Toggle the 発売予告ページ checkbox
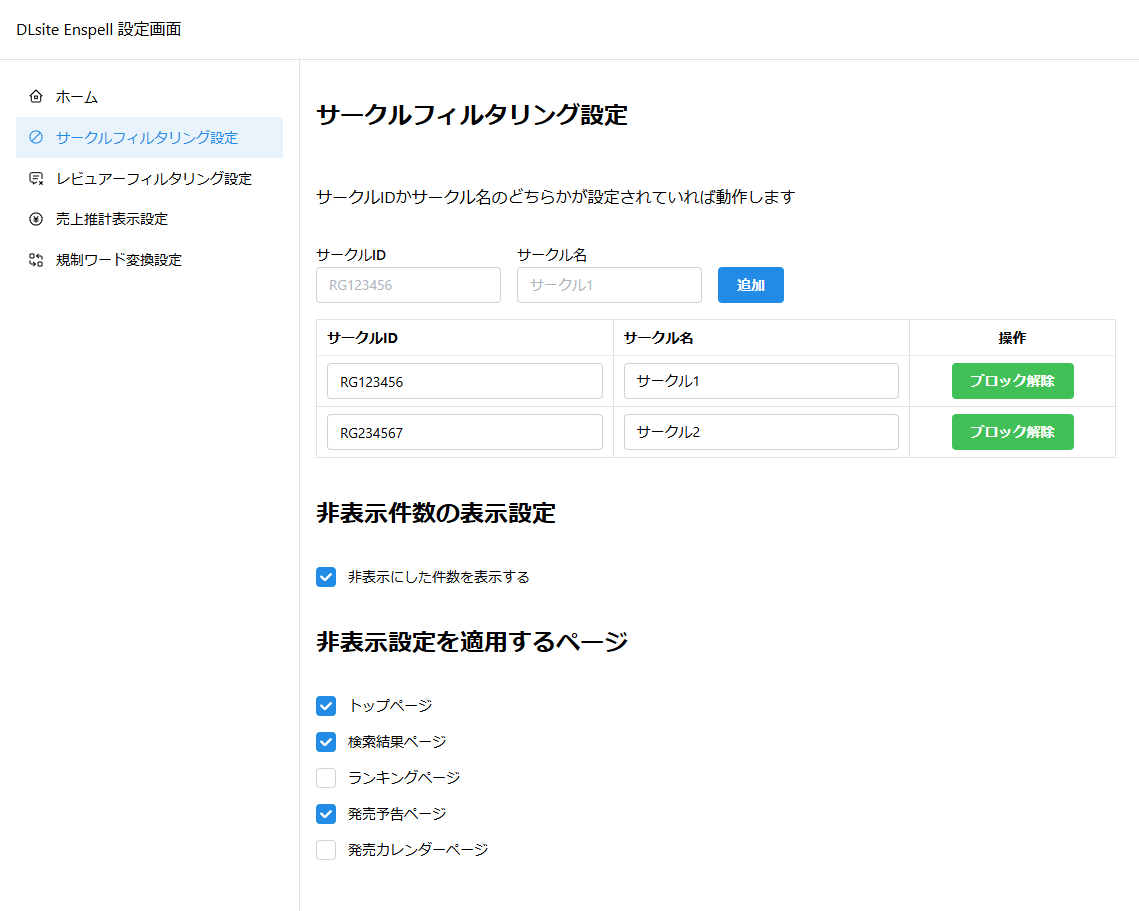 click(x=326, y=814)
